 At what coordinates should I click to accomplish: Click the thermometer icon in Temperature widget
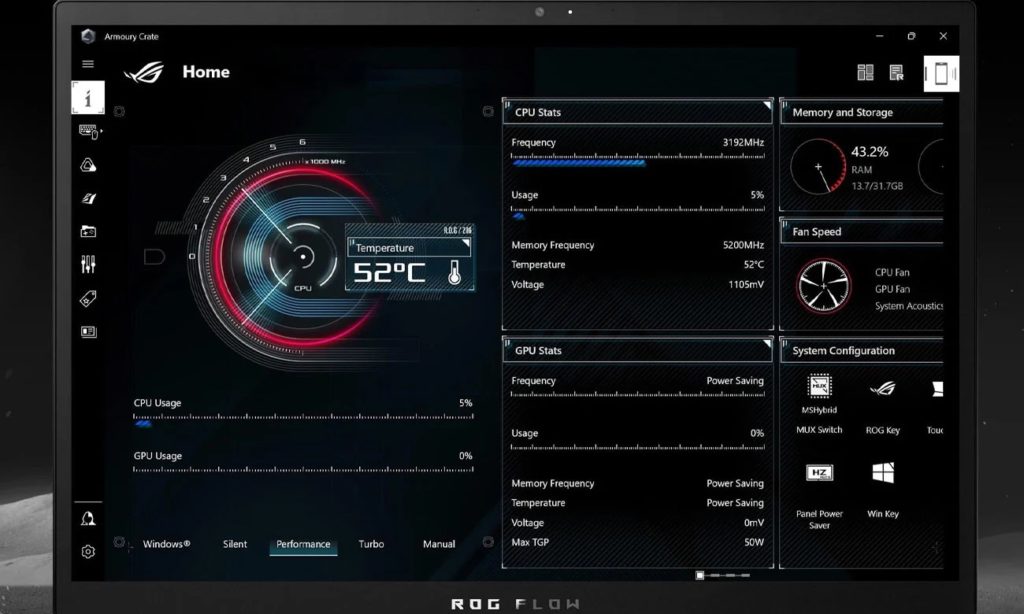tap(455, 272)
